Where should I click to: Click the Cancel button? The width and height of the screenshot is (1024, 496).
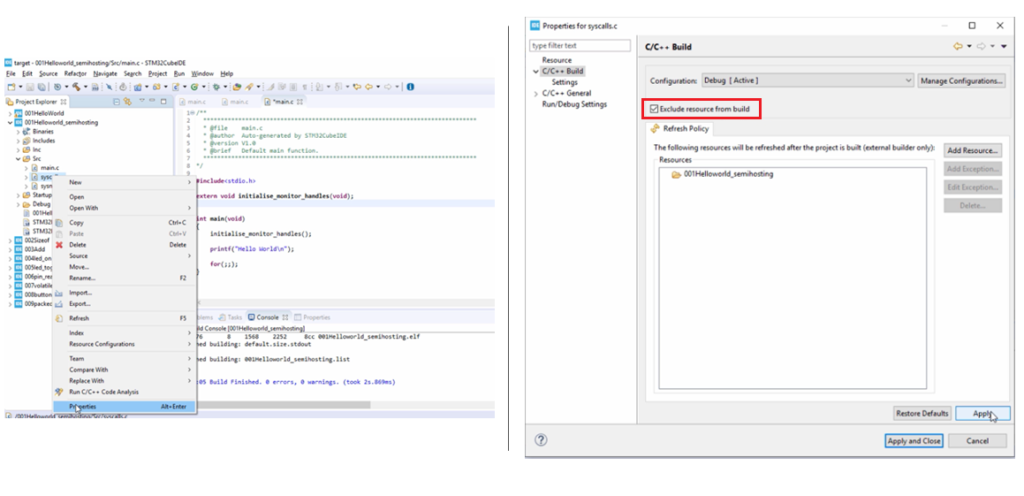coord(977,441)
